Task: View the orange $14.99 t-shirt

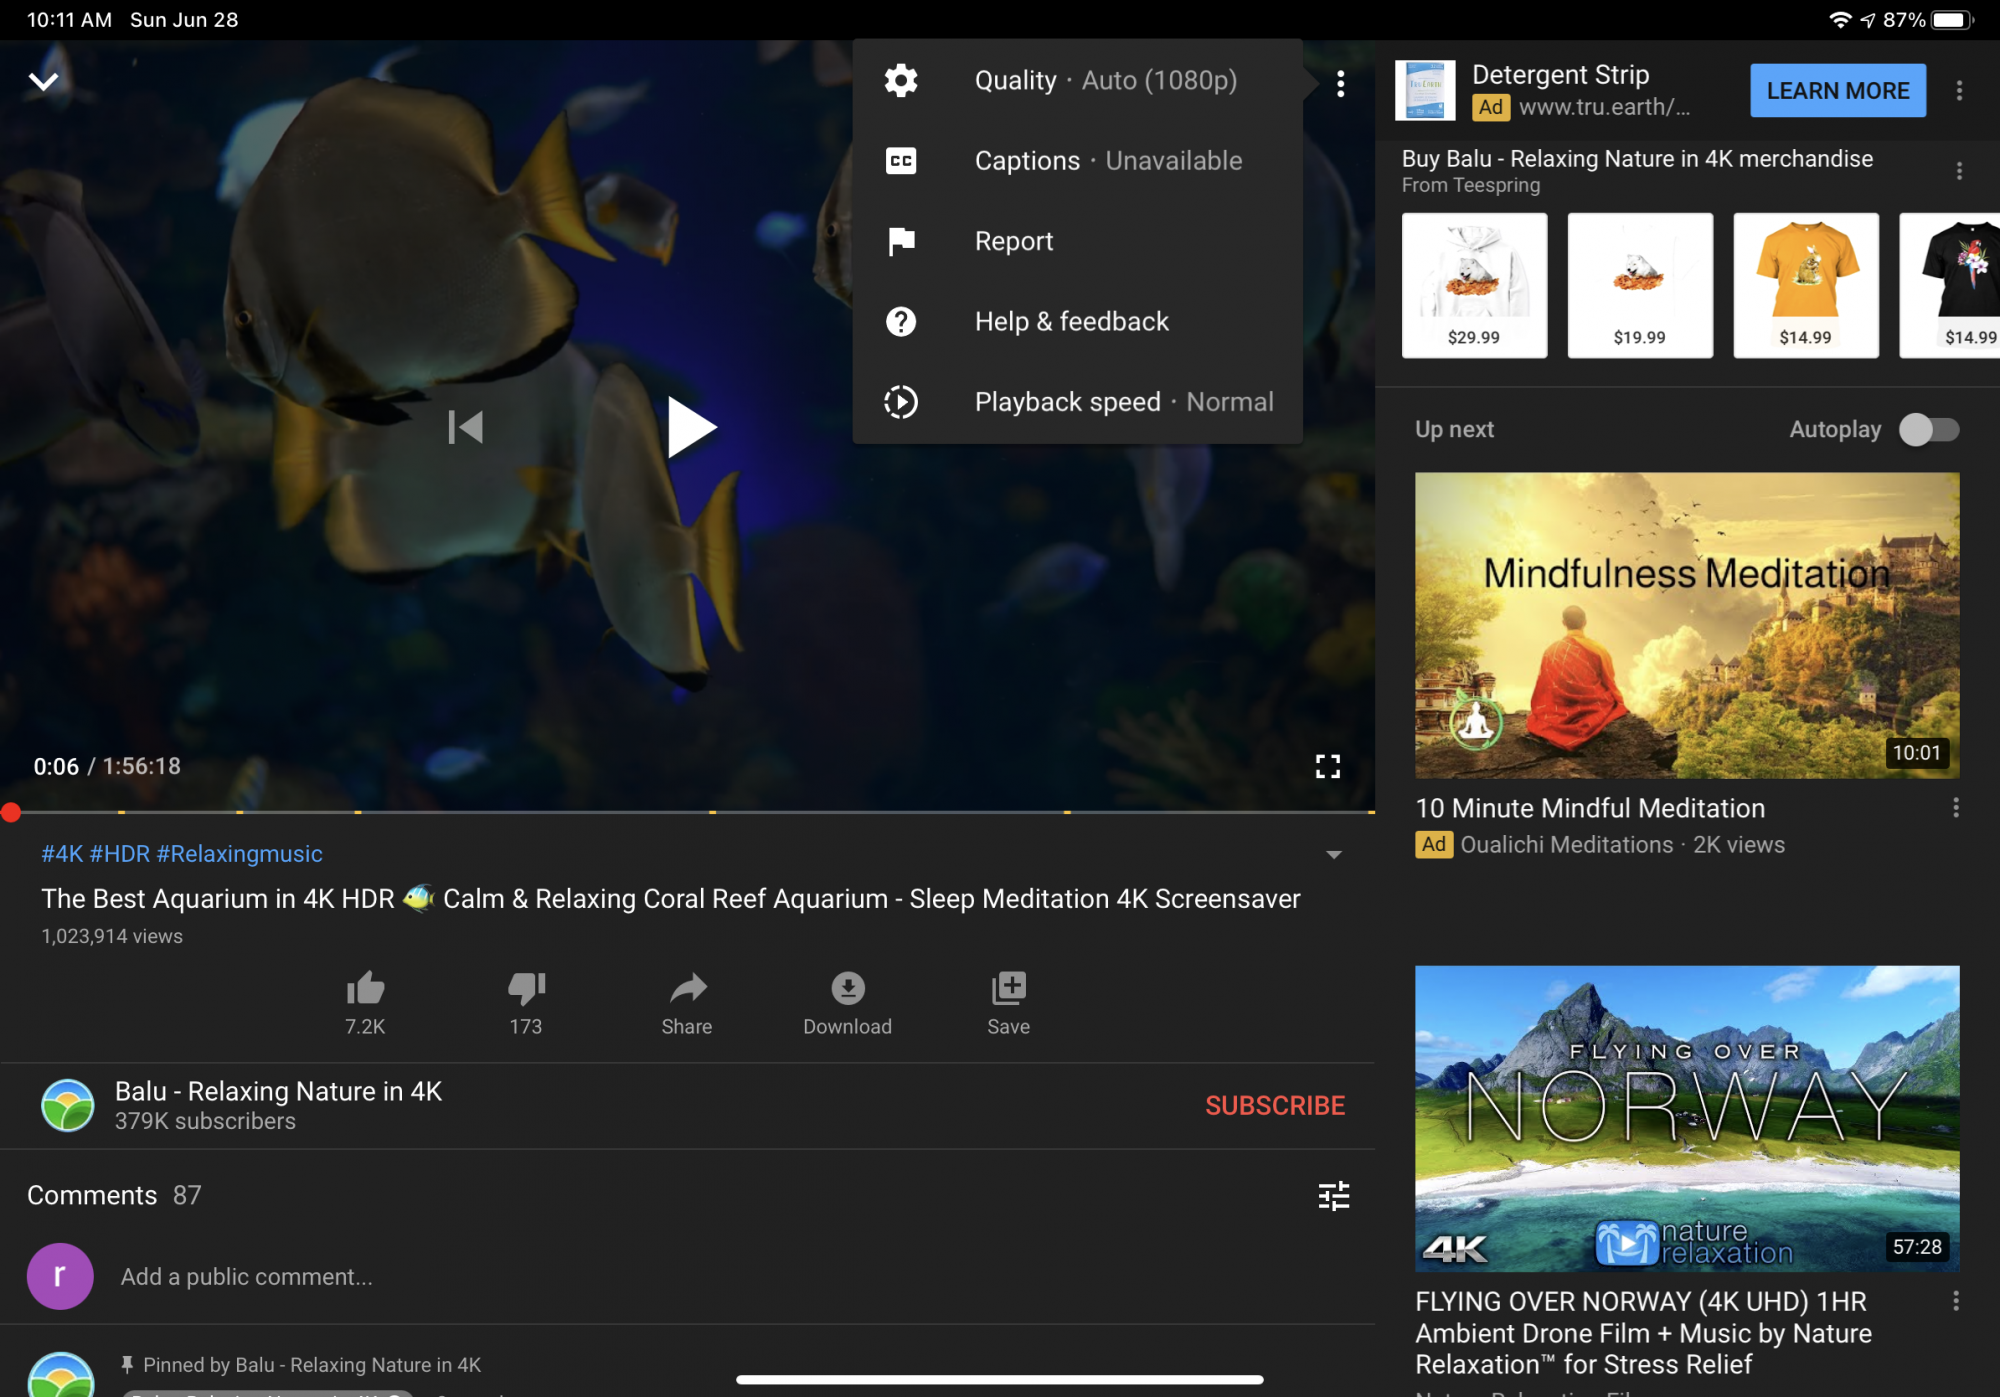Action: [1805, 285]
